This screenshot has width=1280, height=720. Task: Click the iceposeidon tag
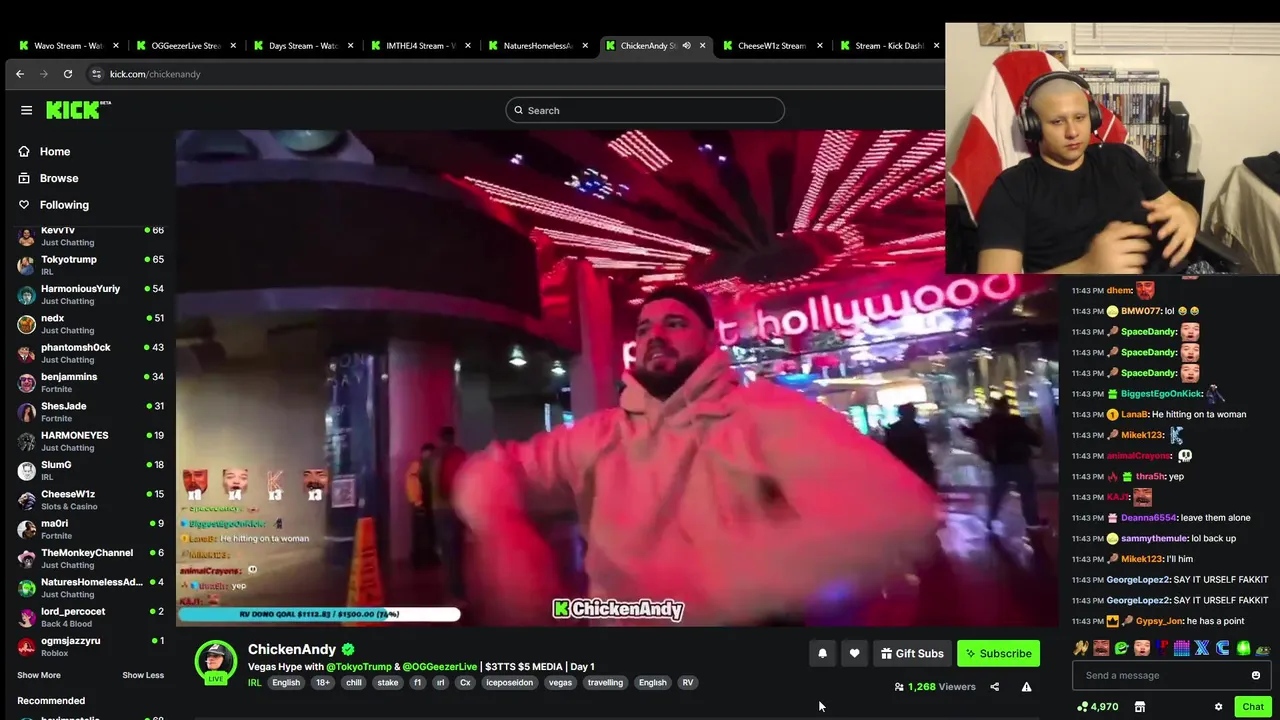click(x=510, y=683)
